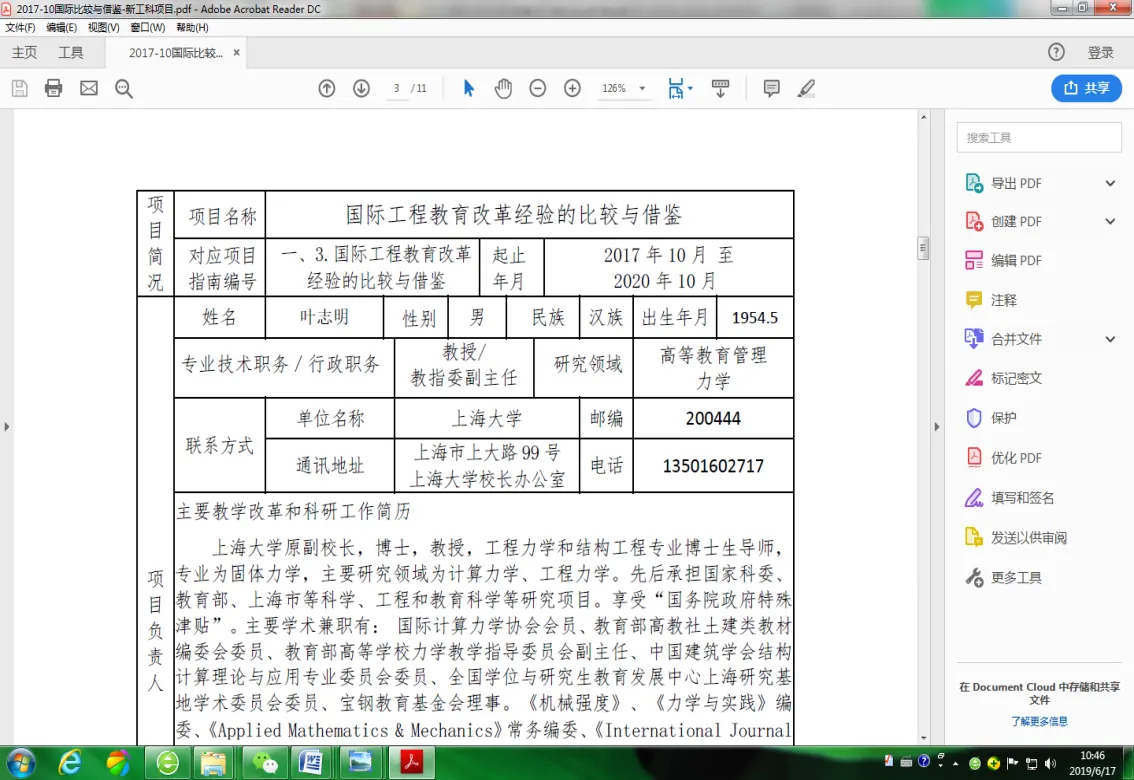Select the highlight pen tool

pyautogui.click(x=806, y=88)
